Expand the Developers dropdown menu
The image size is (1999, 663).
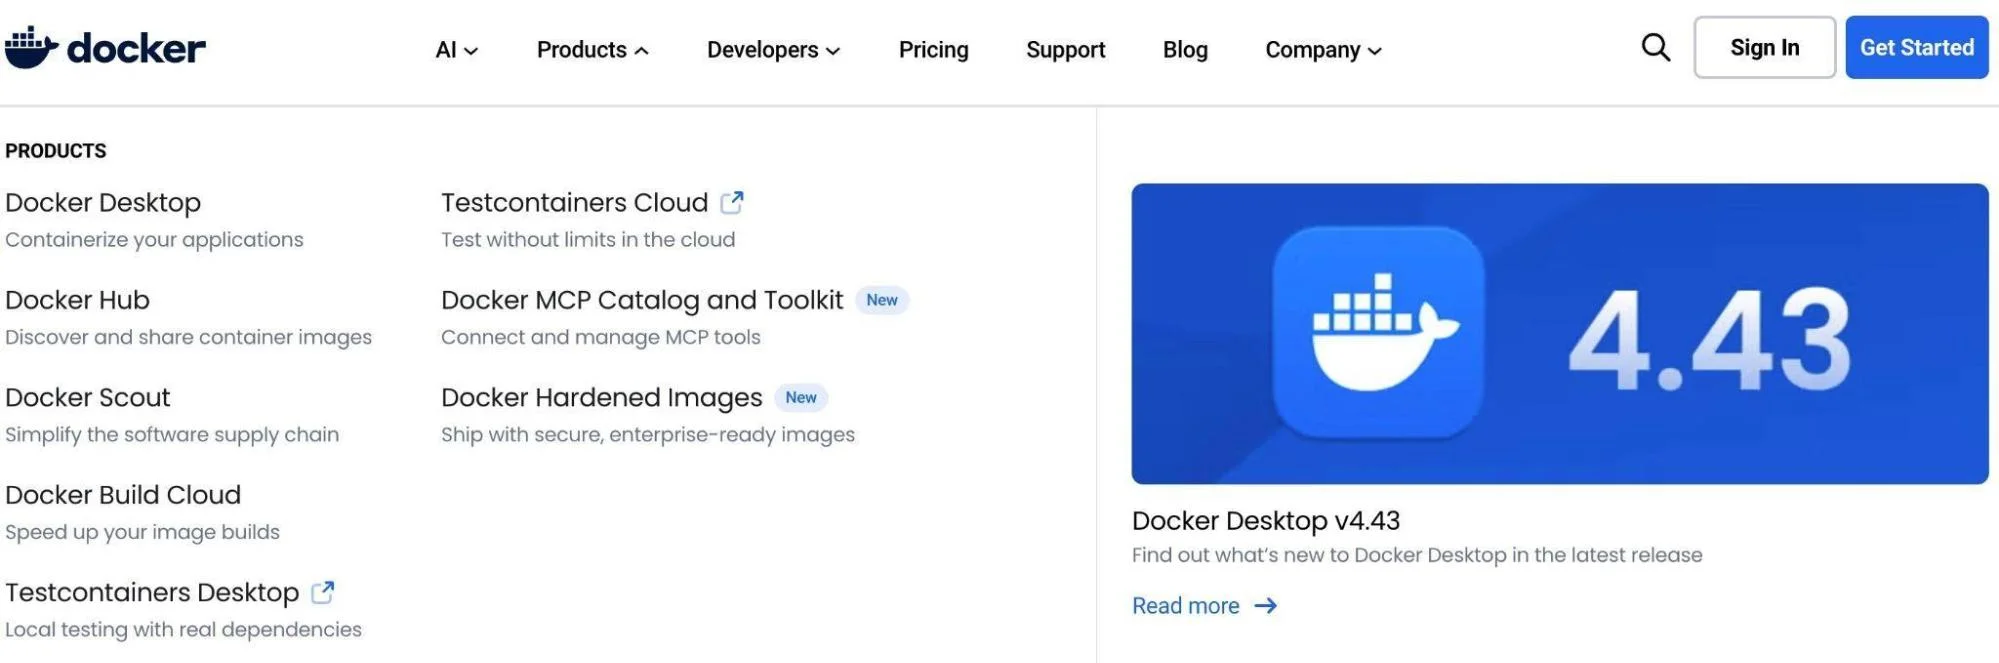(772, 50)
